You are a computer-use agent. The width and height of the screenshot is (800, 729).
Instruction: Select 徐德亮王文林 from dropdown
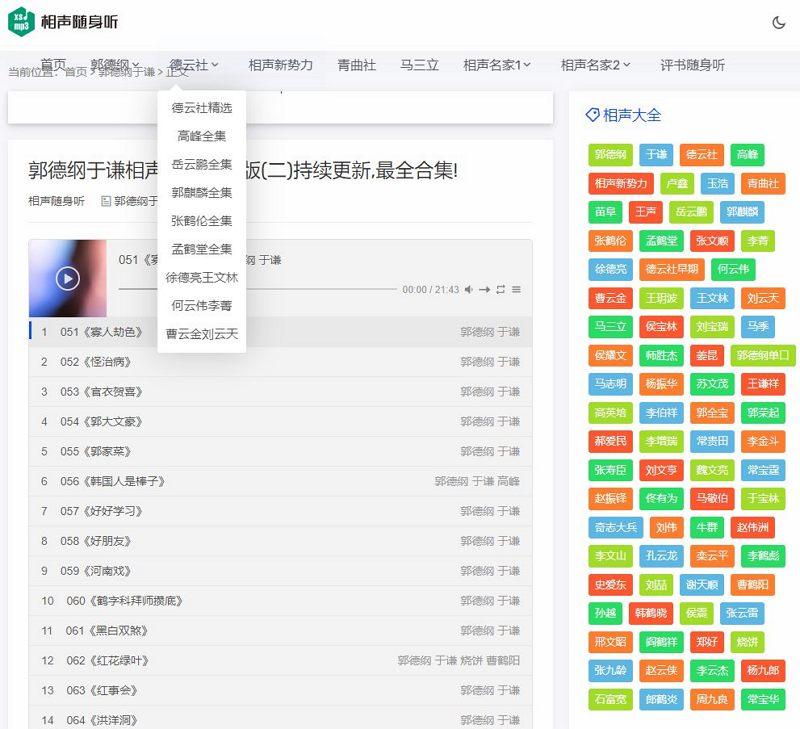point(202,278)
